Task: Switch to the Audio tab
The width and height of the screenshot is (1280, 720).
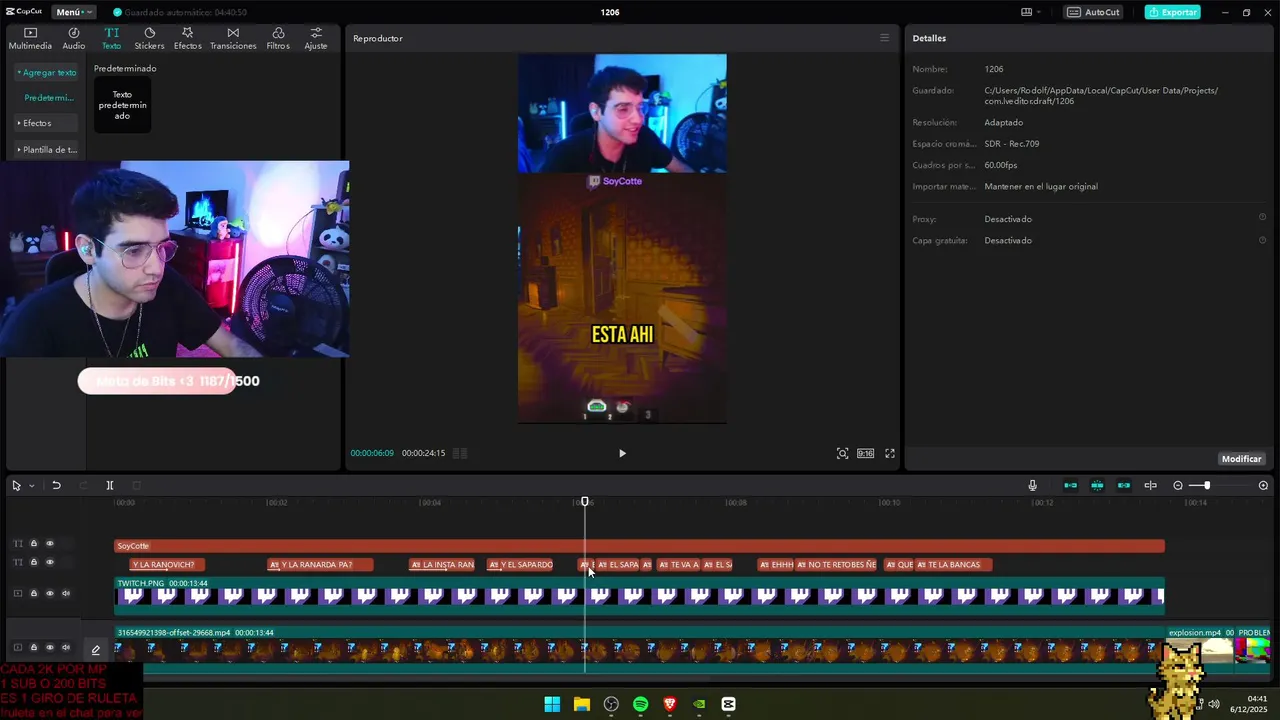Action: tap(74, 38)
